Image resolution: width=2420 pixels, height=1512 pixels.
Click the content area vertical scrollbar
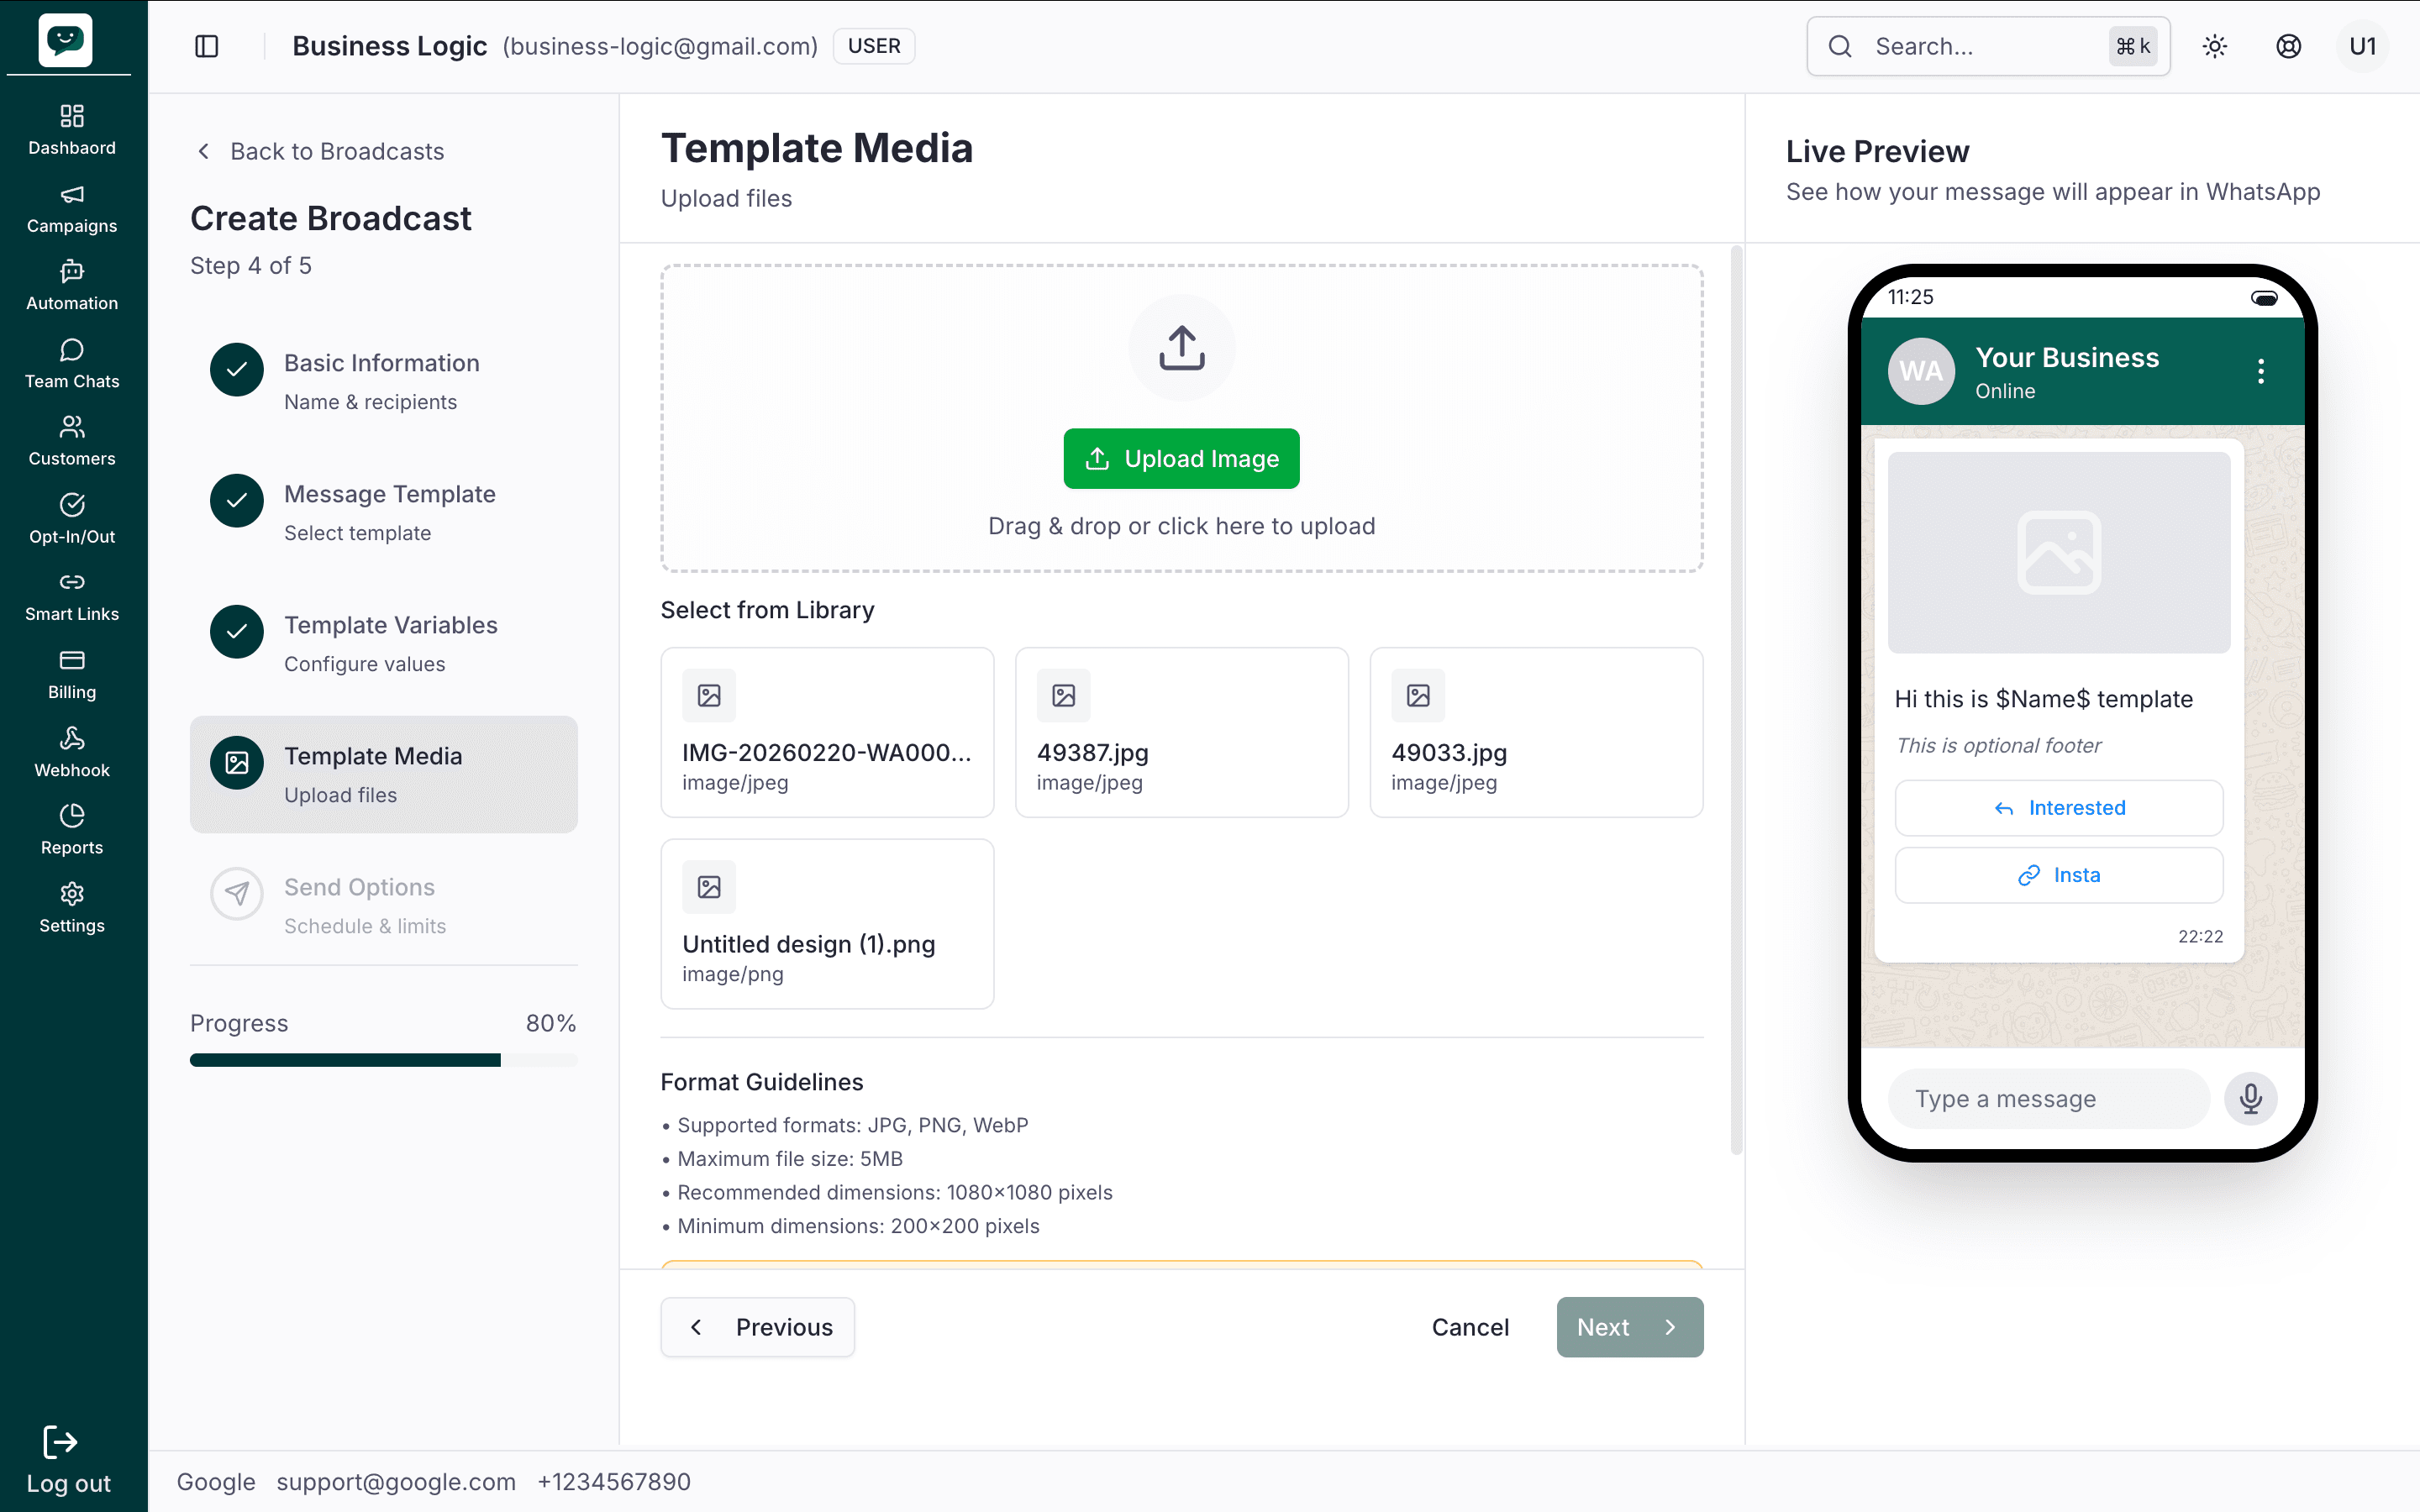pyautogui.click(x=1737, y=700)
